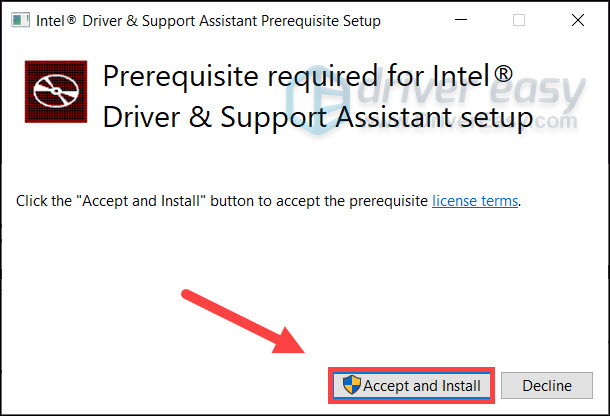Viewport: 610px width, 416px height.
Task: Click the watermark ".com" text
Action: point(548,123)
